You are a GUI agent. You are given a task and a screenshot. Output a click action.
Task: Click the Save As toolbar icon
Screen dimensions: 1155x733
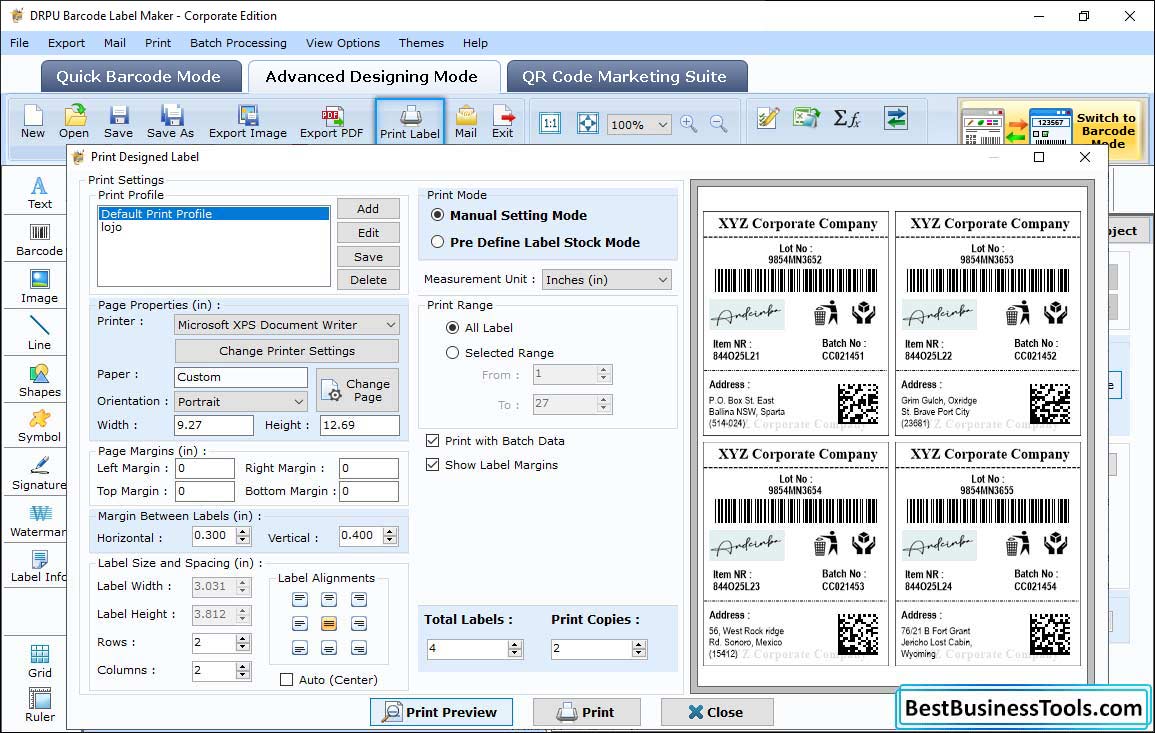(x=170, y=122)
